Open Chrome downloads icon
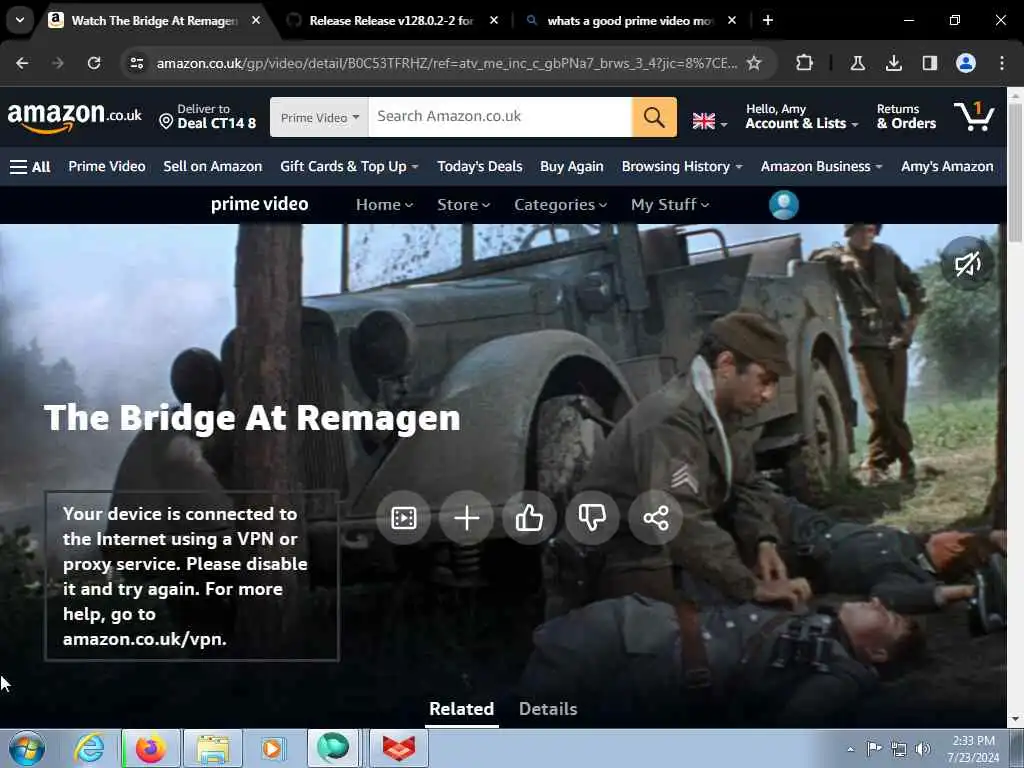Image resolution: width=1024 pixels, height=768 pixels. click(893, 63)
